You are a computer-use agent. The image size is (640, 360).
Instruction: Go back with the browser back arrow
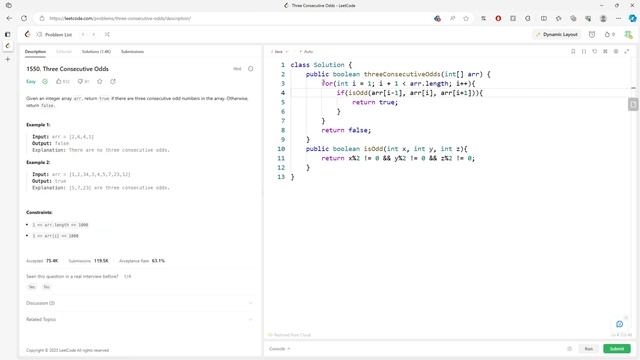(9, 18)
